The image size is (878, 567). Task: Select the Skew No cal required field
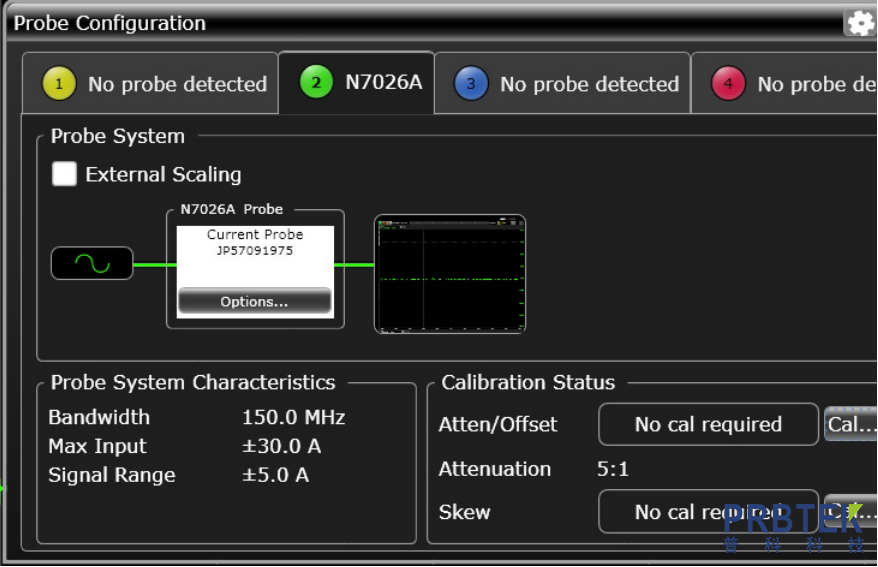click(708, 512)
